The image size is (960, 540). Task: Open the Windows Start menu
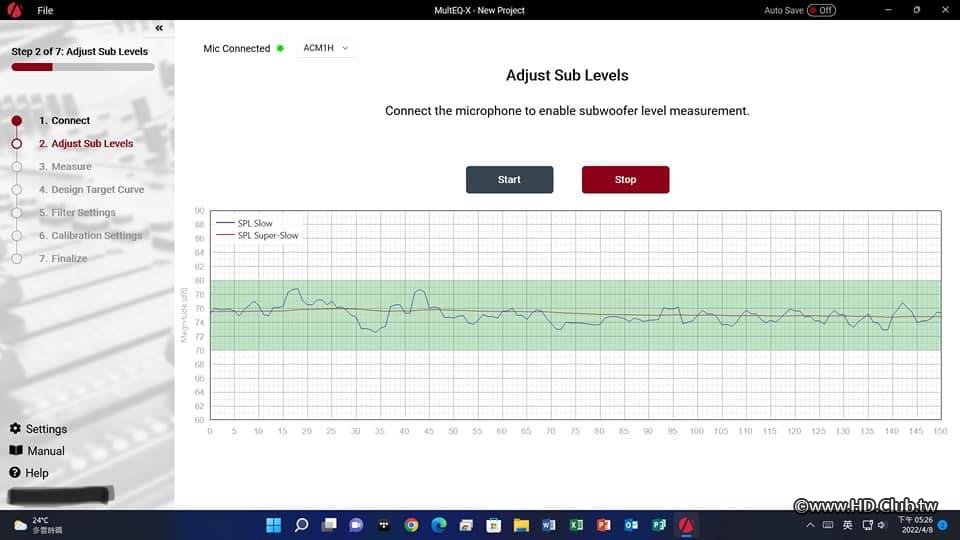pos(274,525)
